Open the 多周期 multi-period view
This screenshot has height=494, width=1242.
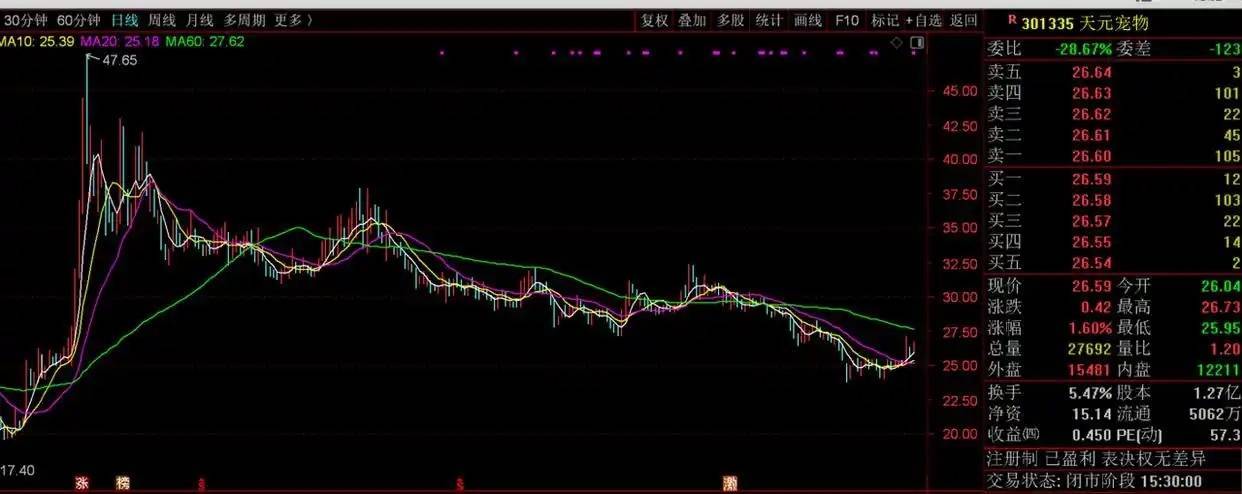(244, 20)
